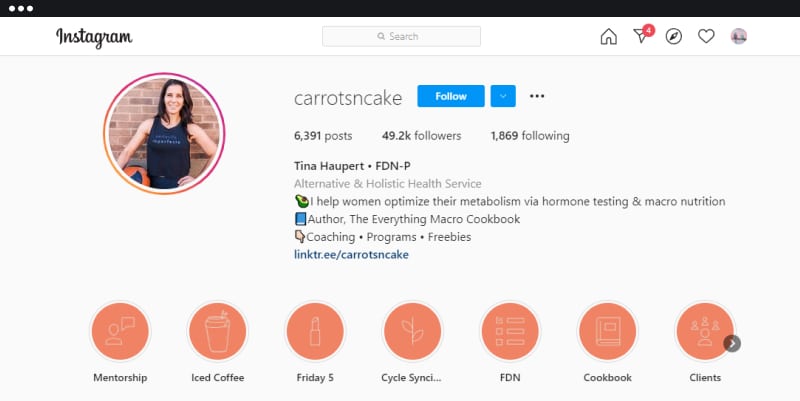Click into the Search field
This screenshot has width=800, height=401.
(x=402, y=36)
